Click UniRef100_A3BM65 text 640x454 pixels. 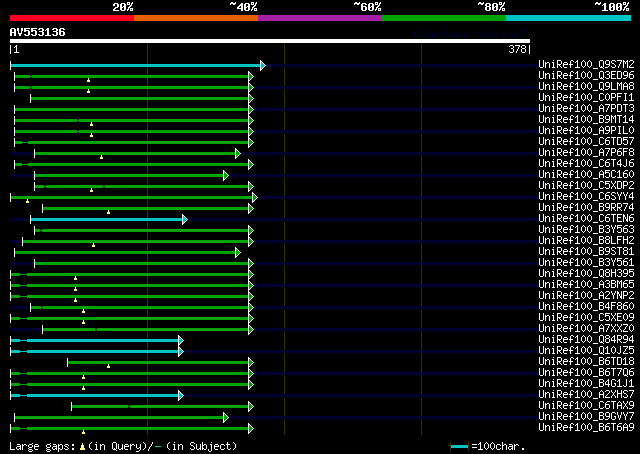tap(586, 285)
